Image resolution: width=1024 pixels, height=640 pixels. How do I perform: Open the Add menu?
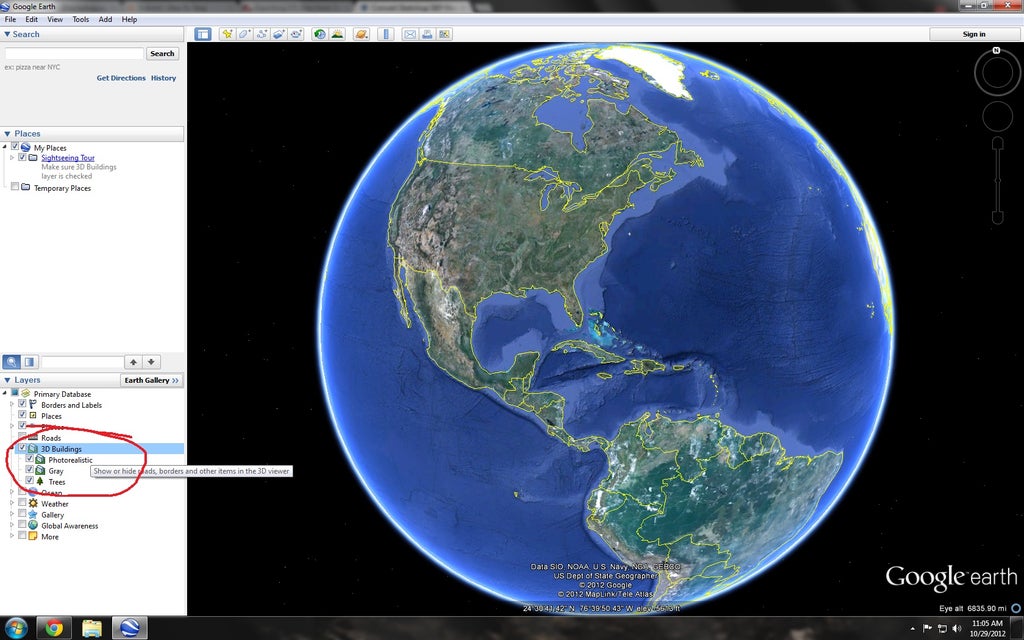coord(105,20)
